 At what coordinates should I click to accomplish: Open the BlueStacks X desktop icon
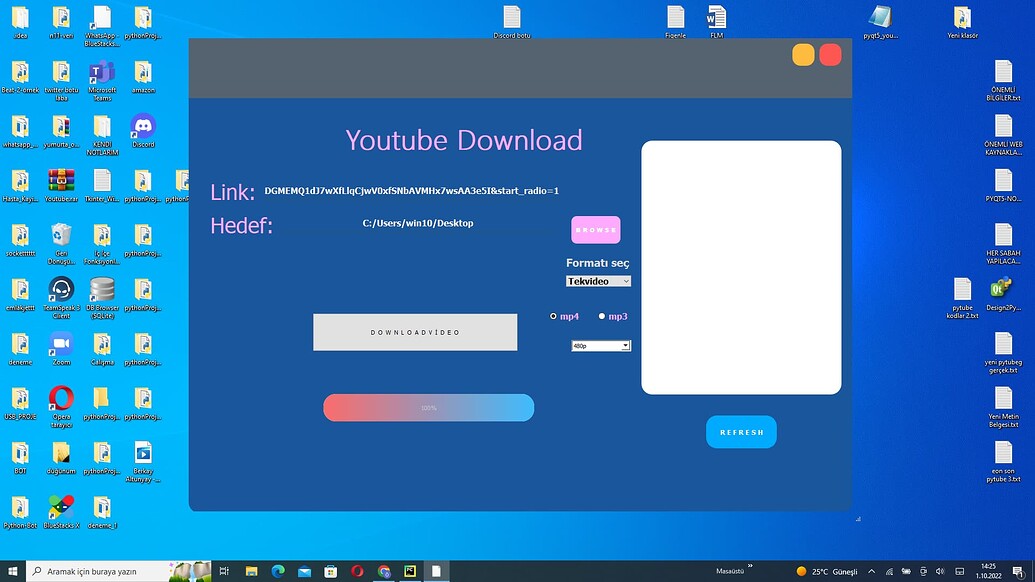point(61,506)
